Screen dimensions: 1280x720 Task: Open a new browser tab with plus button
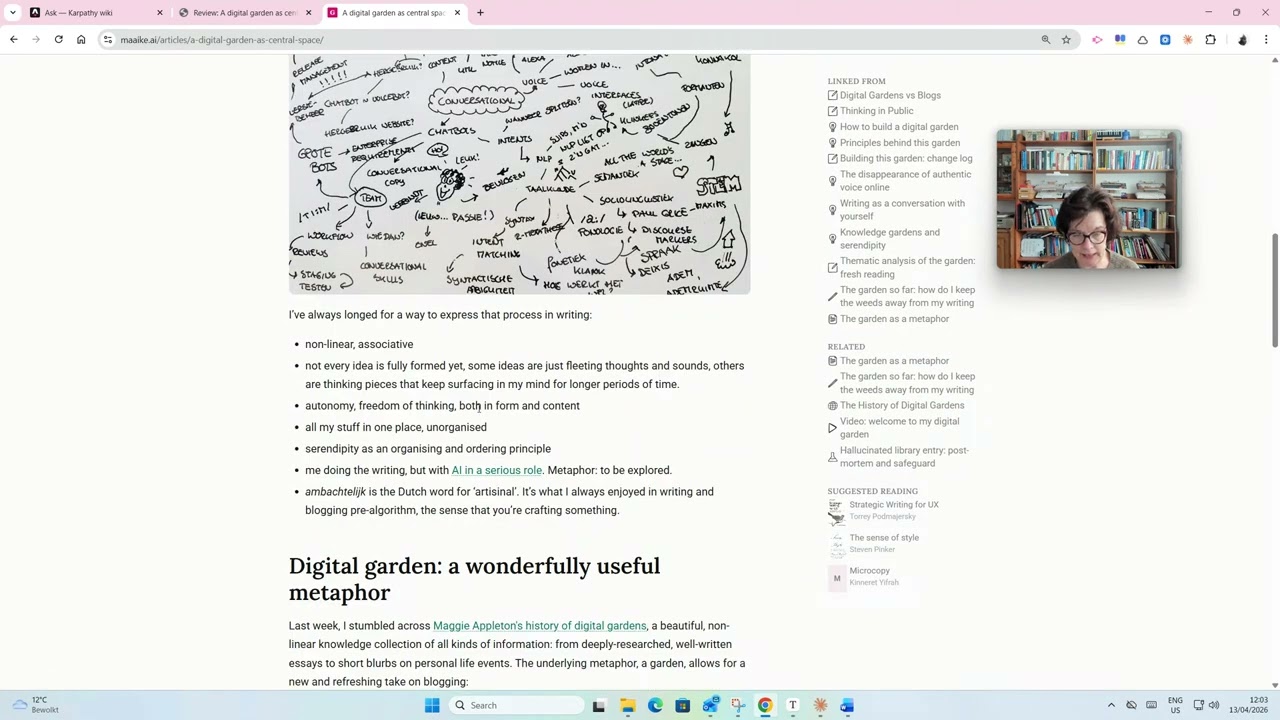480,13
